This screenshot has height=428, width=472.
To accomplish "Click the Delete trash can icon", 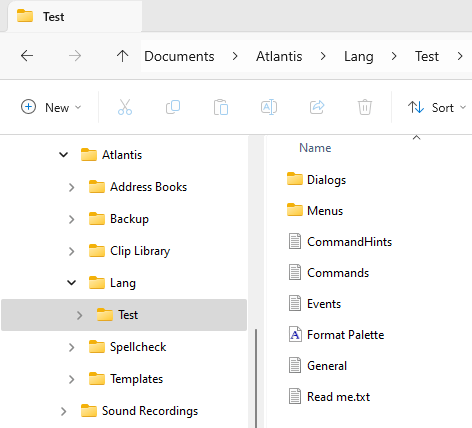I will pos(365,107).
